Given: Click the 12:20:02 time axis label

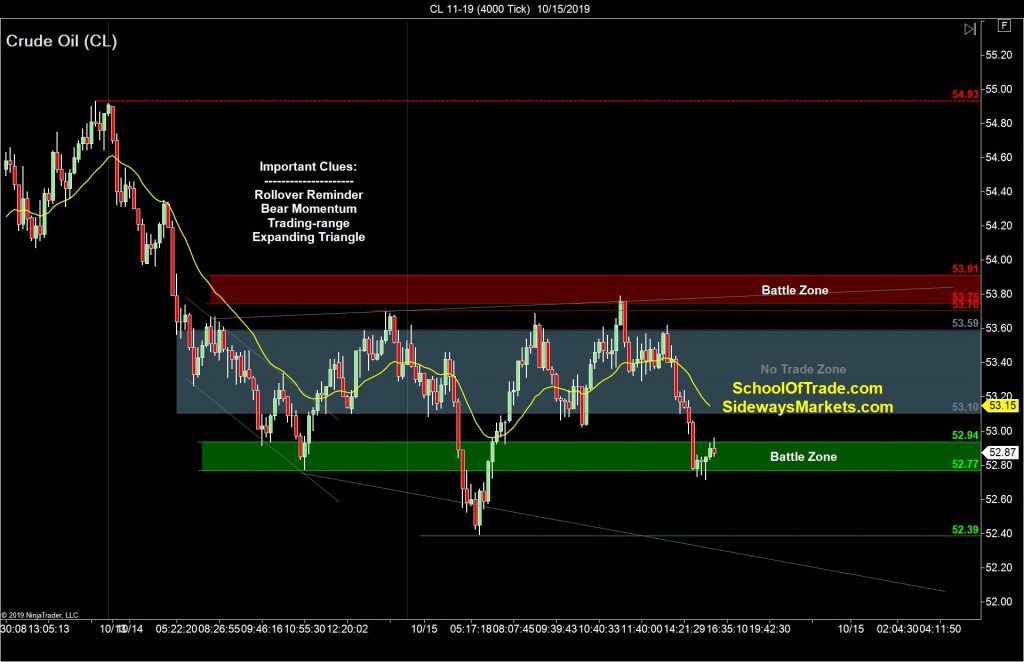Looking at the screenshot, I should (347, 629).
